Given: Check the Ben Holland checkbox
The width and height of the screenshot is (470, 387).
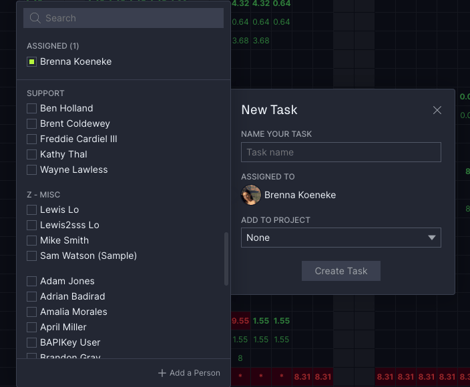Looking at the screenshot, I should [32, 108].
